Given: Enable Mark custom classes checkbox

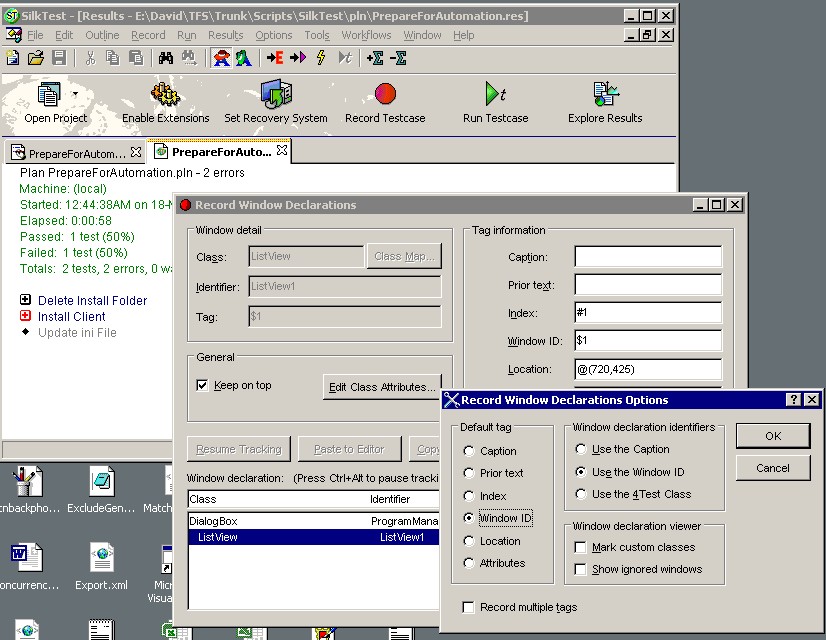Looking at the screenshot, I should coord(581,547).
